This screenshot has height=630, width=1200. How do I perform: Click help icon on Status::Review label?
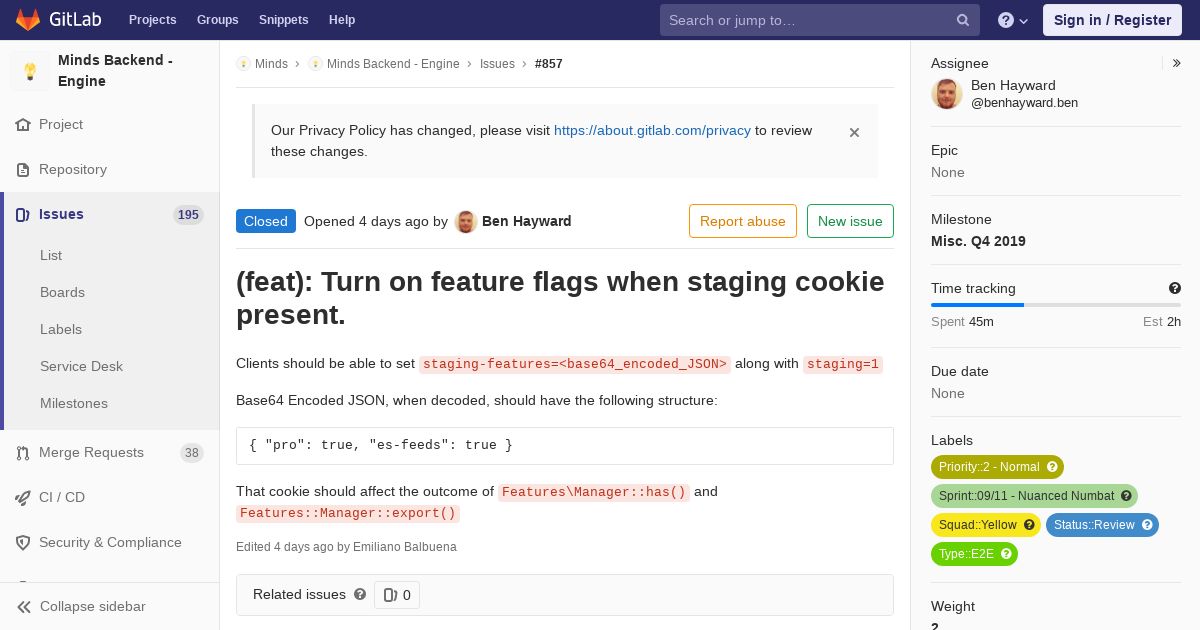1147,525
